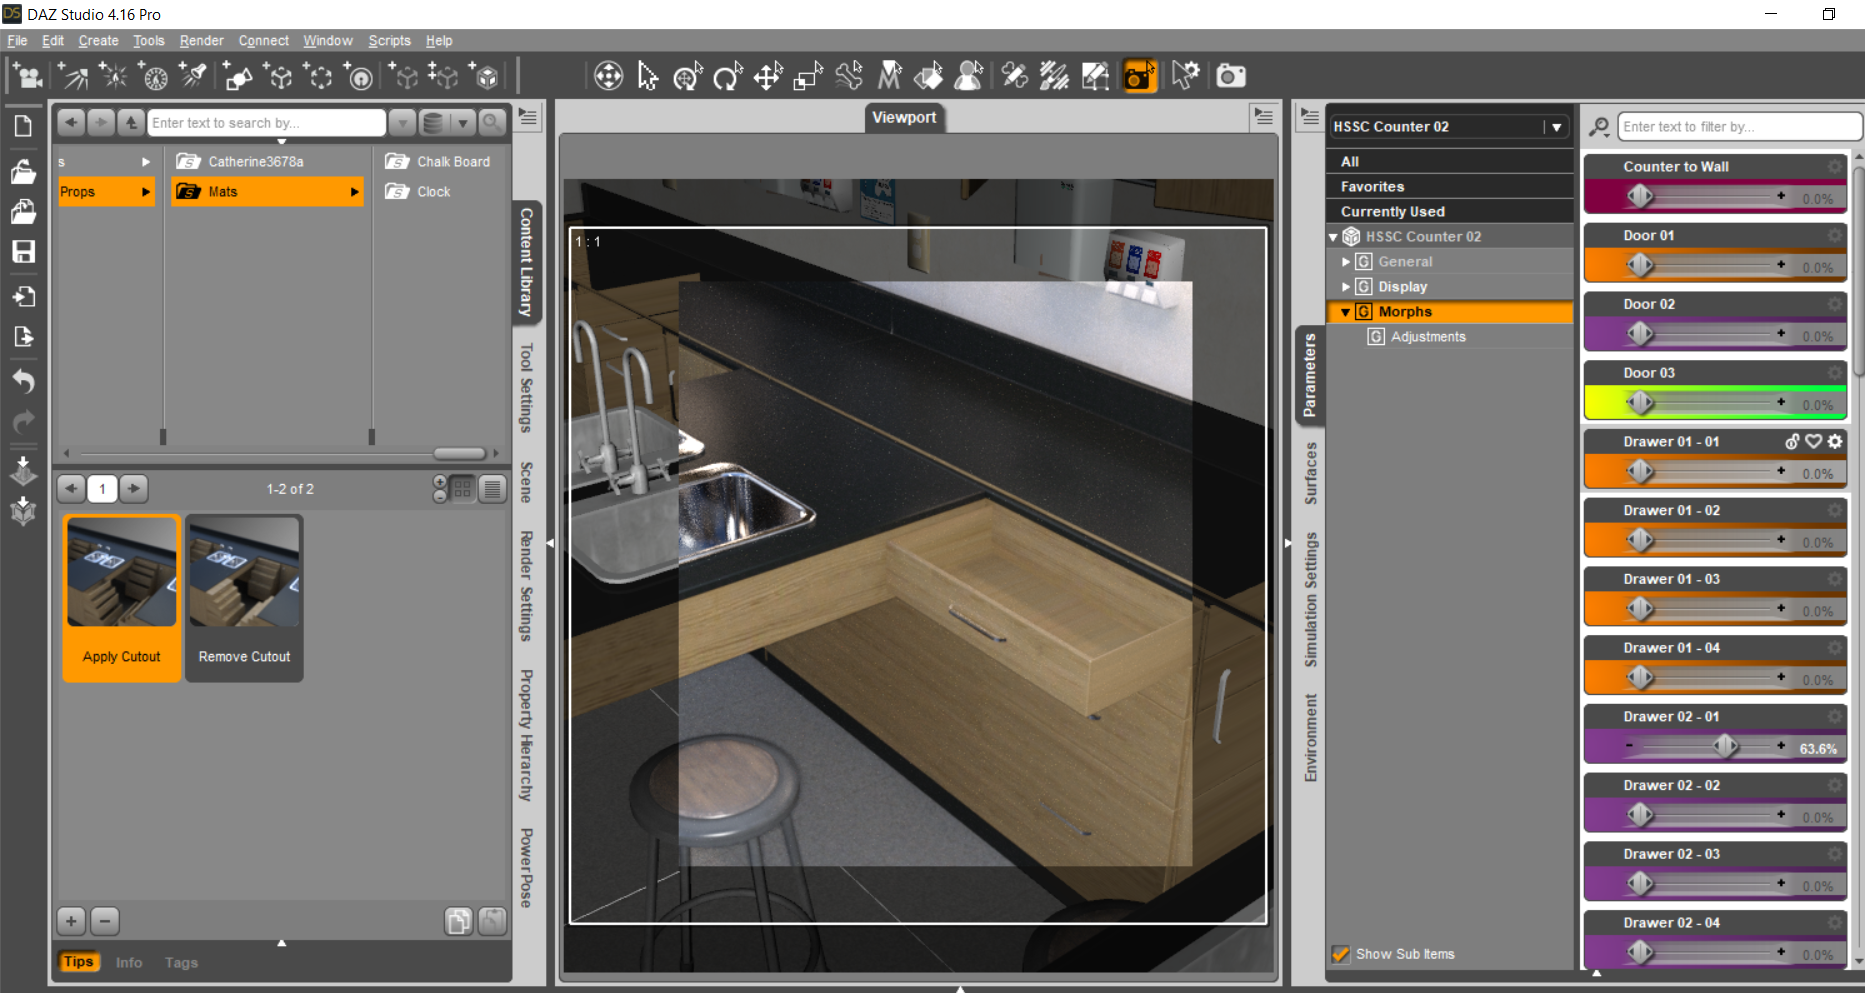Select the Scale tool
This screenshot has width=1865, height=993.
[x=808, y=76]
